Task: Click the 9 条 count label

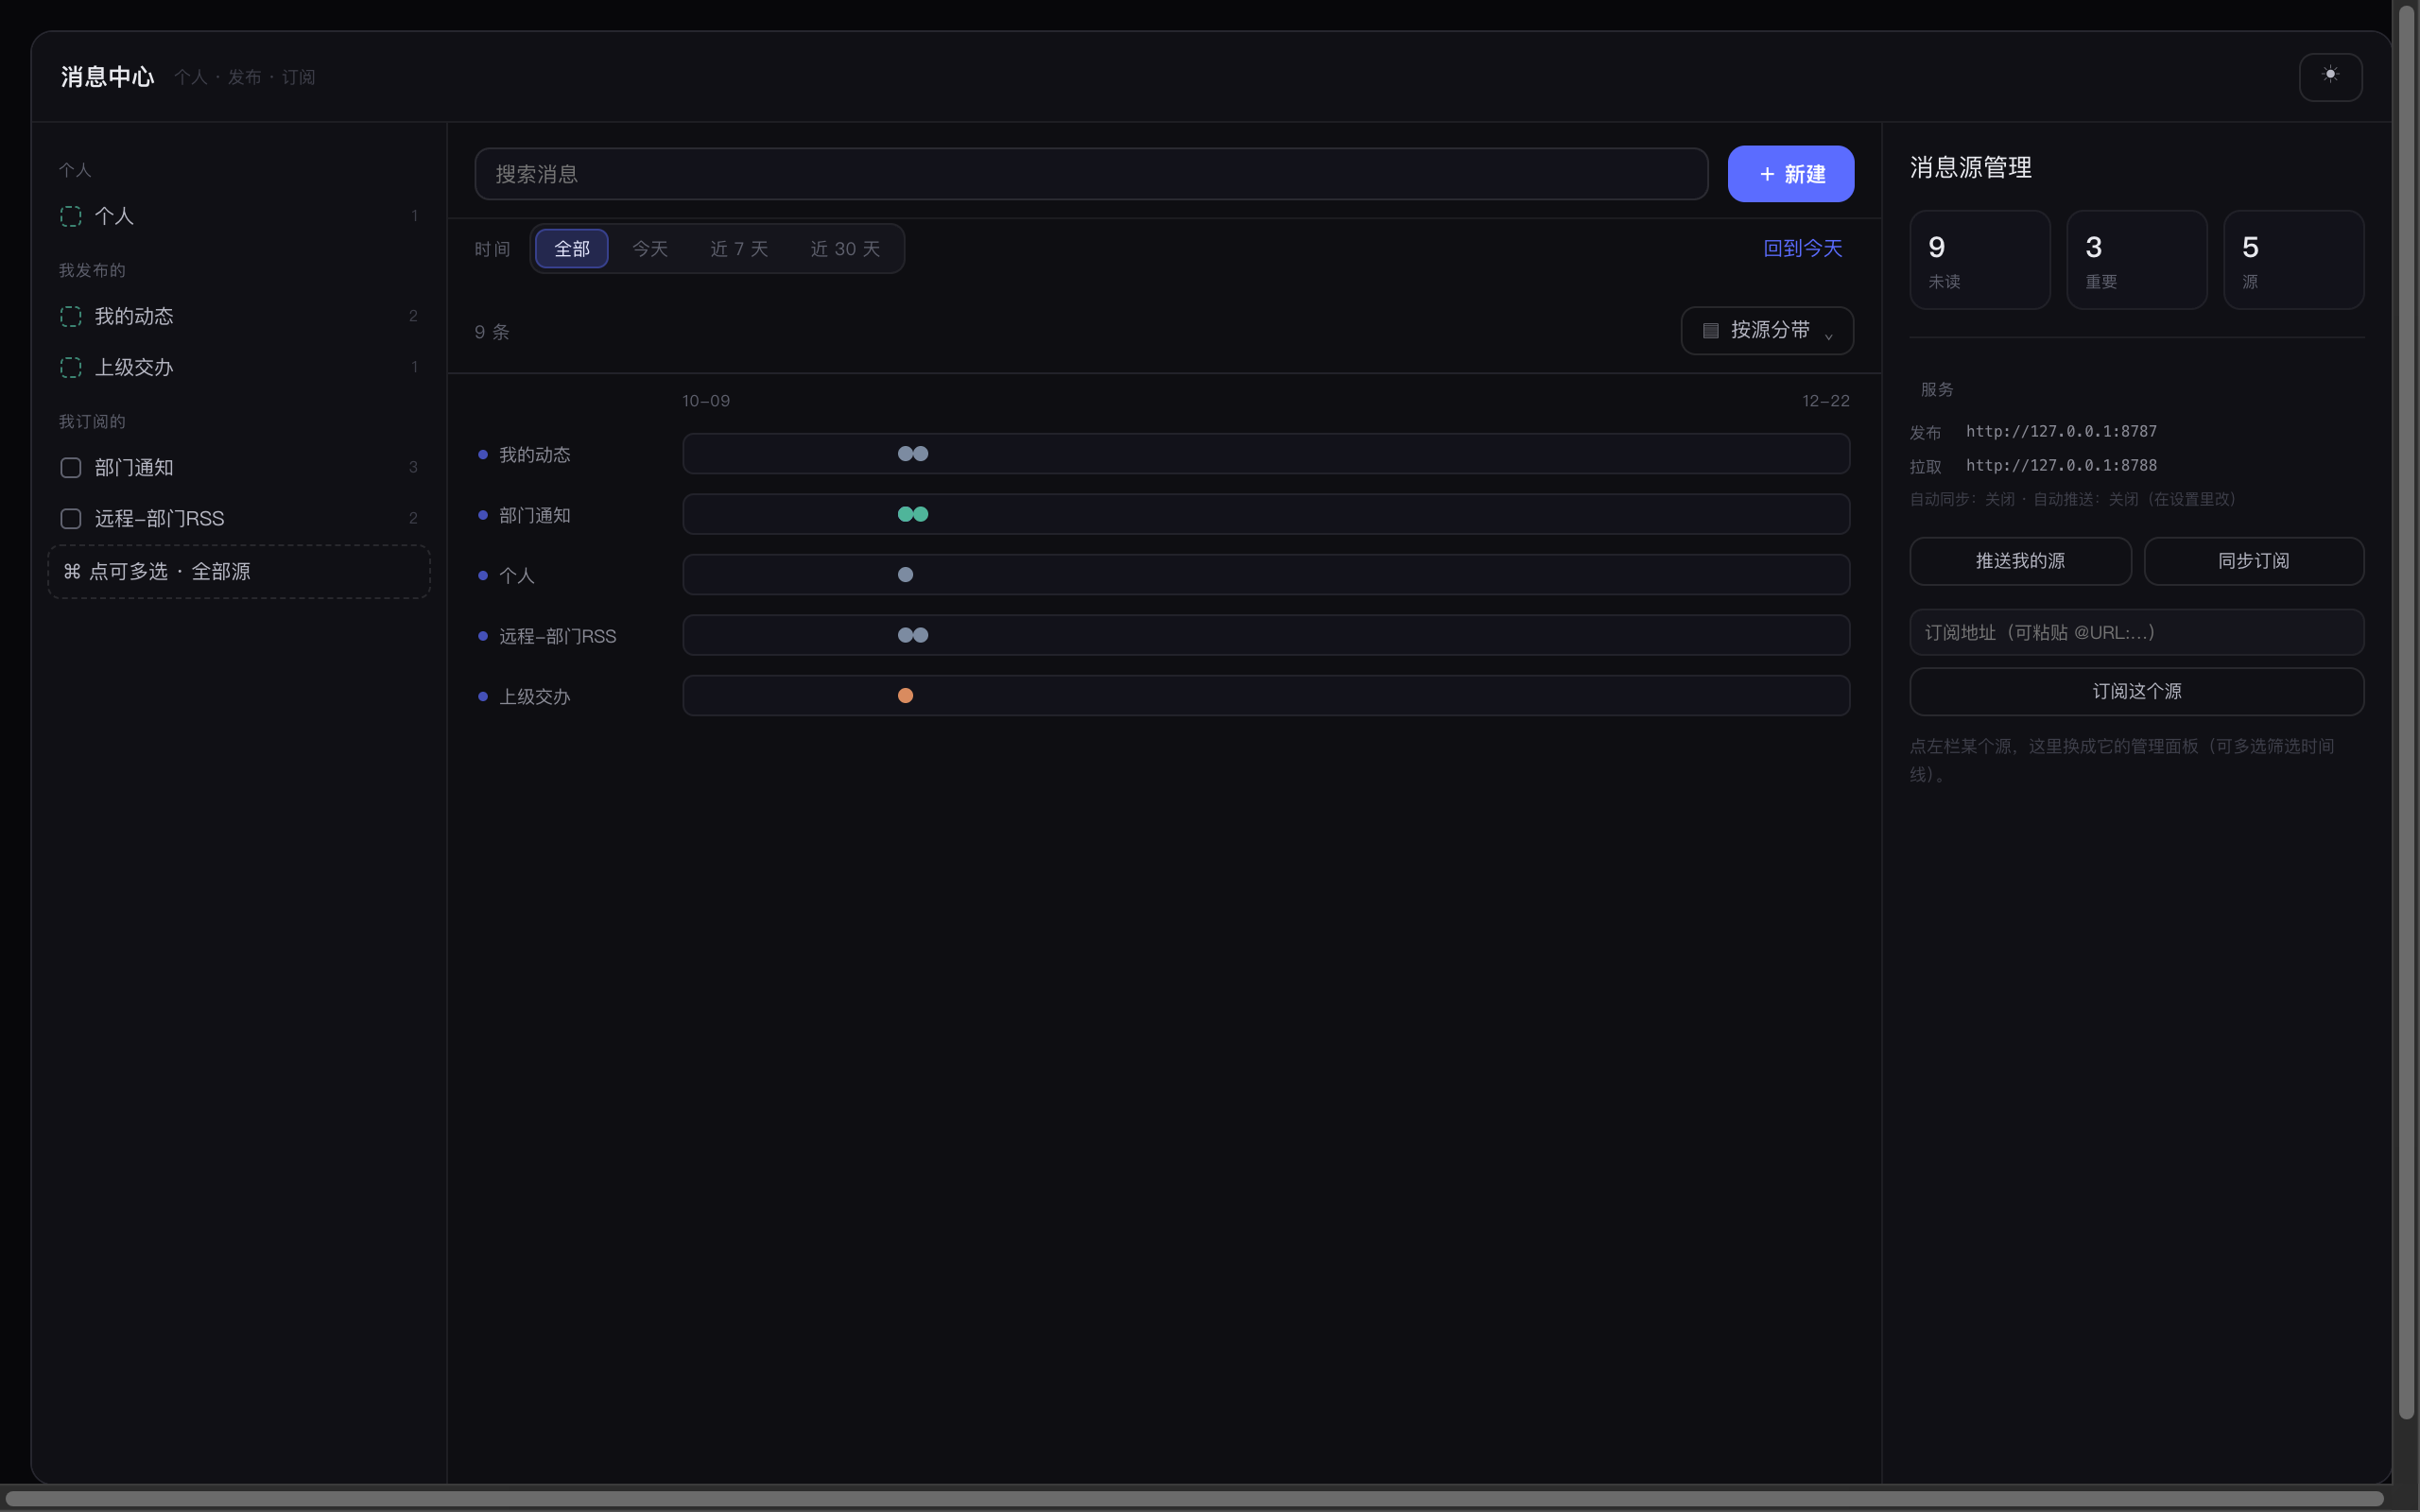Action: [492, 332]
